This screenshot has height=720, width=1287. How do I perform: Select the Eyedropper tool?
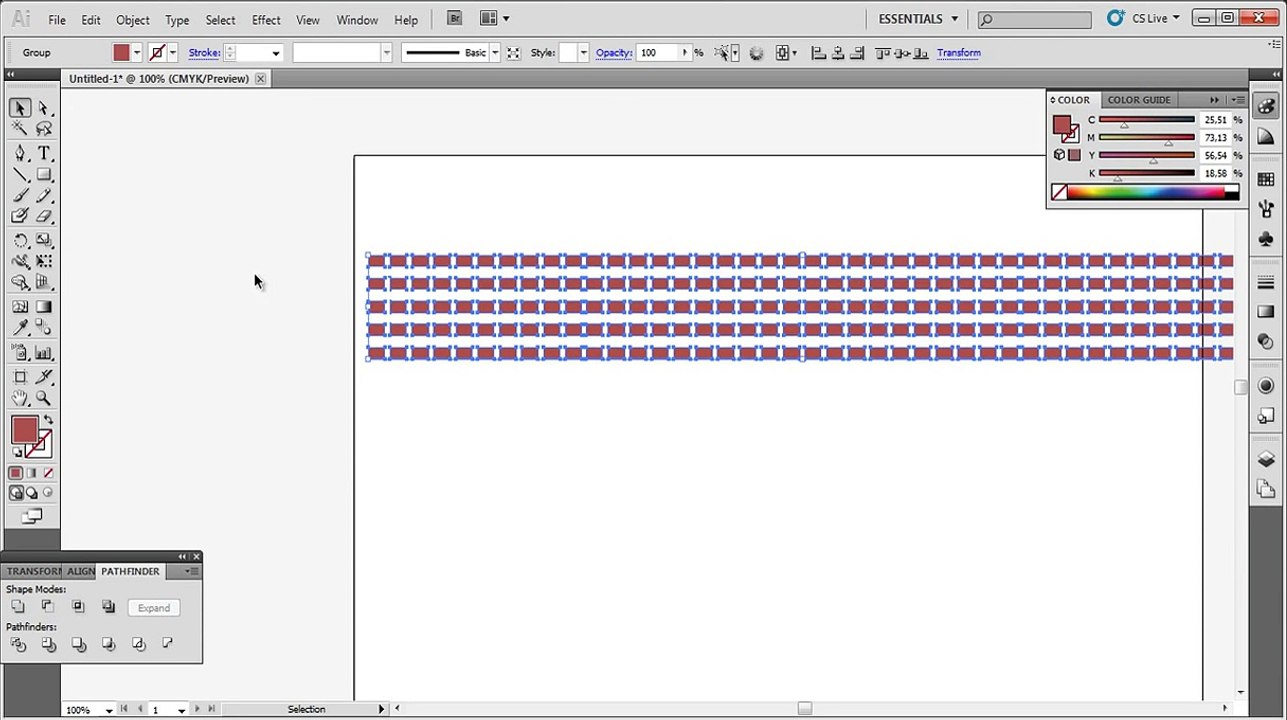click(x=20, y=328)
